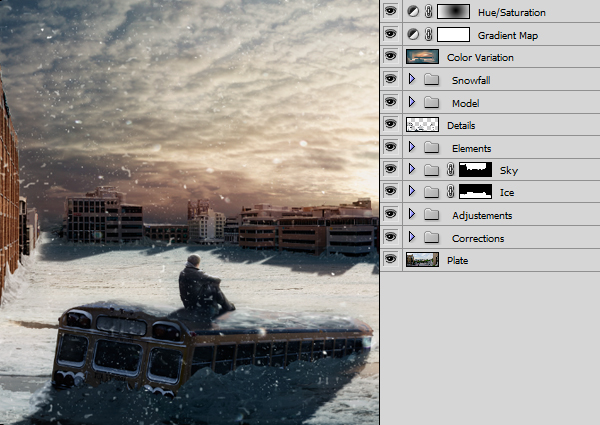
Task: Click the Details layer thumbnail
Action: point(422,125)
